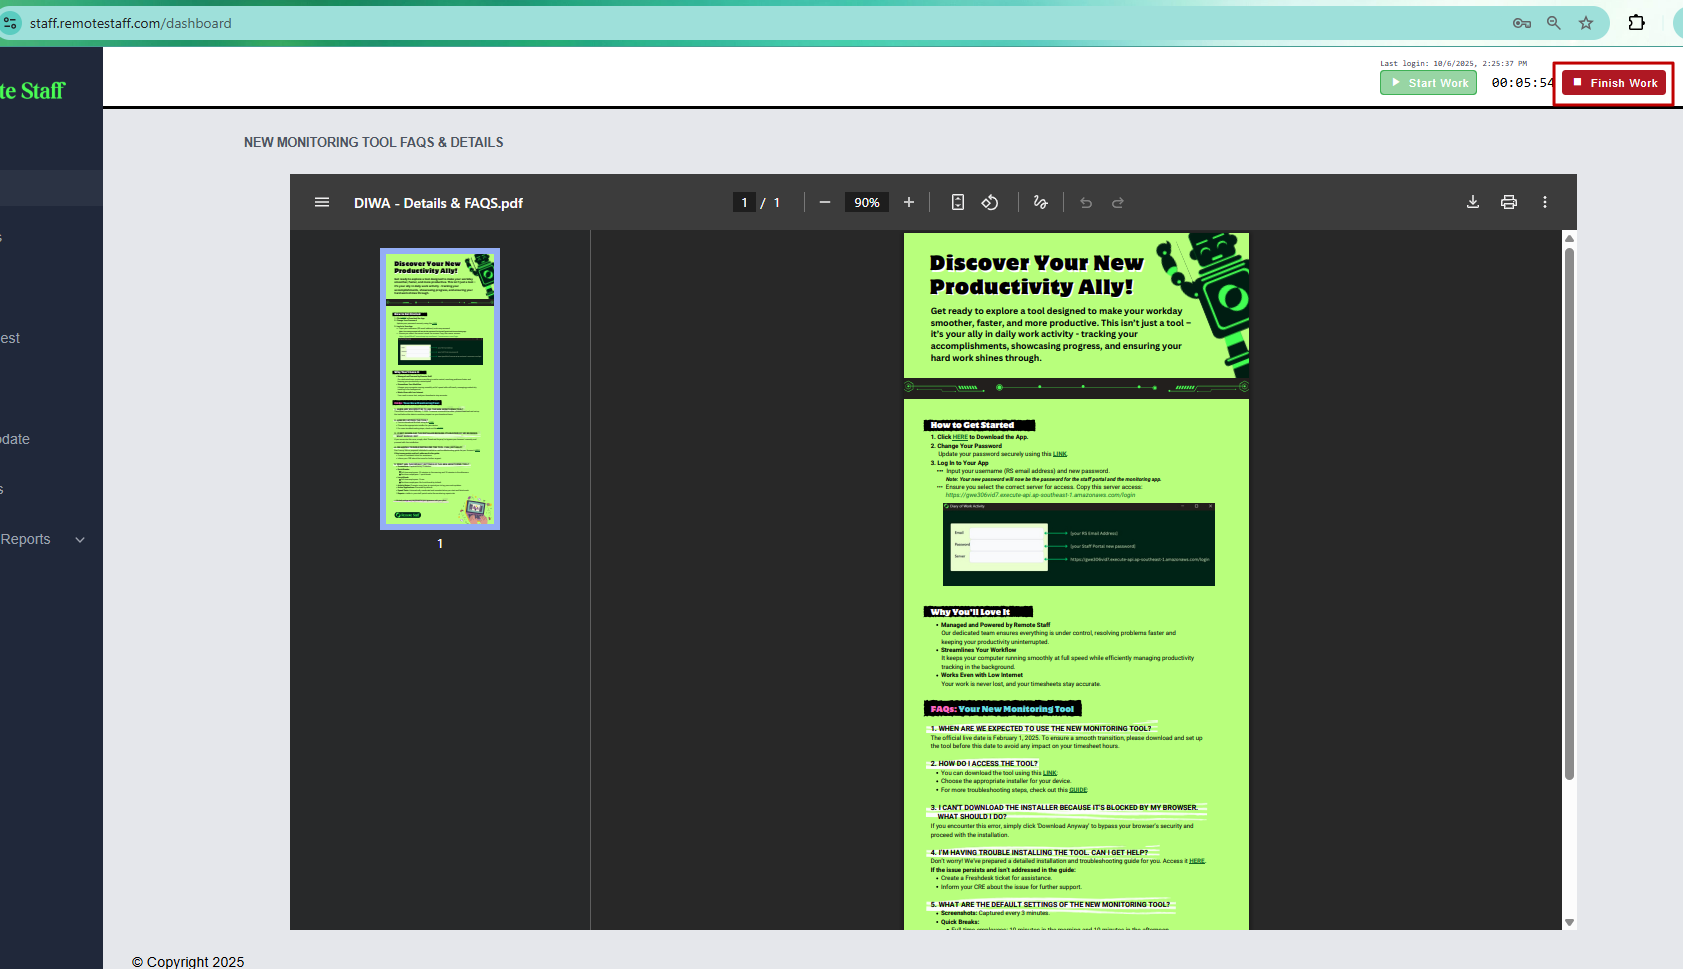Zoom in the PDF with plus icon
This screenshot has height=969, width=1683.
point(909,202)
